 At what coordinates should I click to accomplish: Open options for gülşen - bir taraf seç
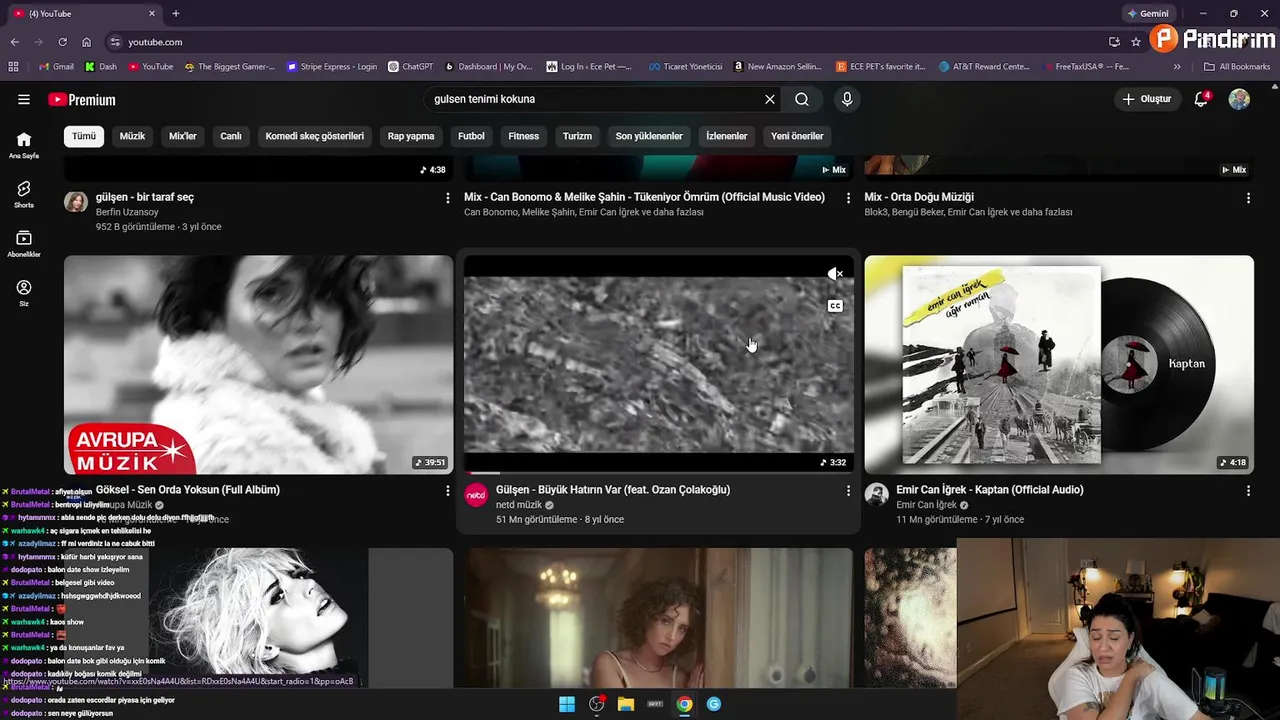pos(447,198)
